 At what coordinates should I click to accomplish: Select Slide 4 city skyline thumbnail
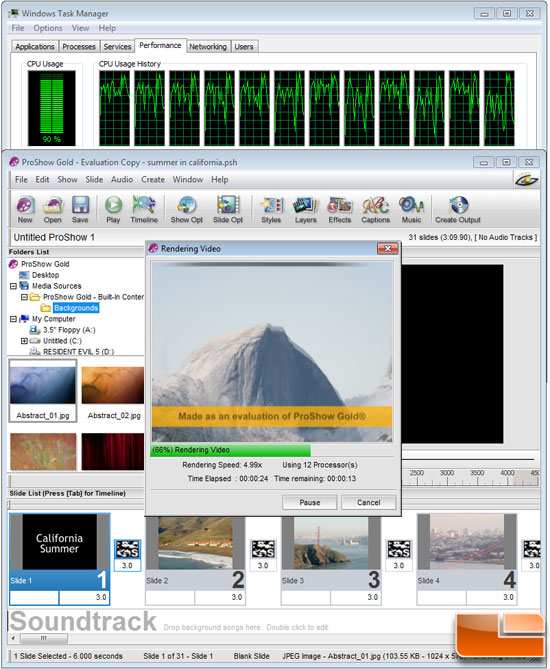(x=467, y=543)
